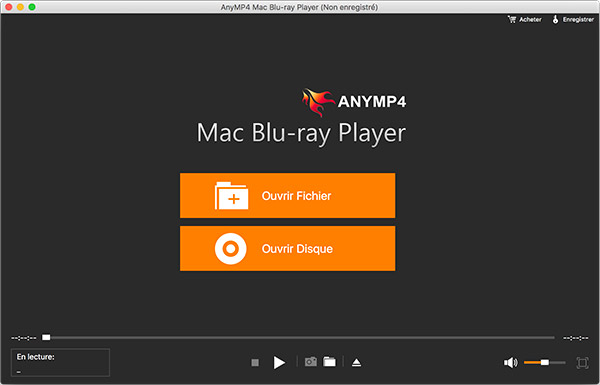Eject the disc with the eject icon

tap(356, 362)
